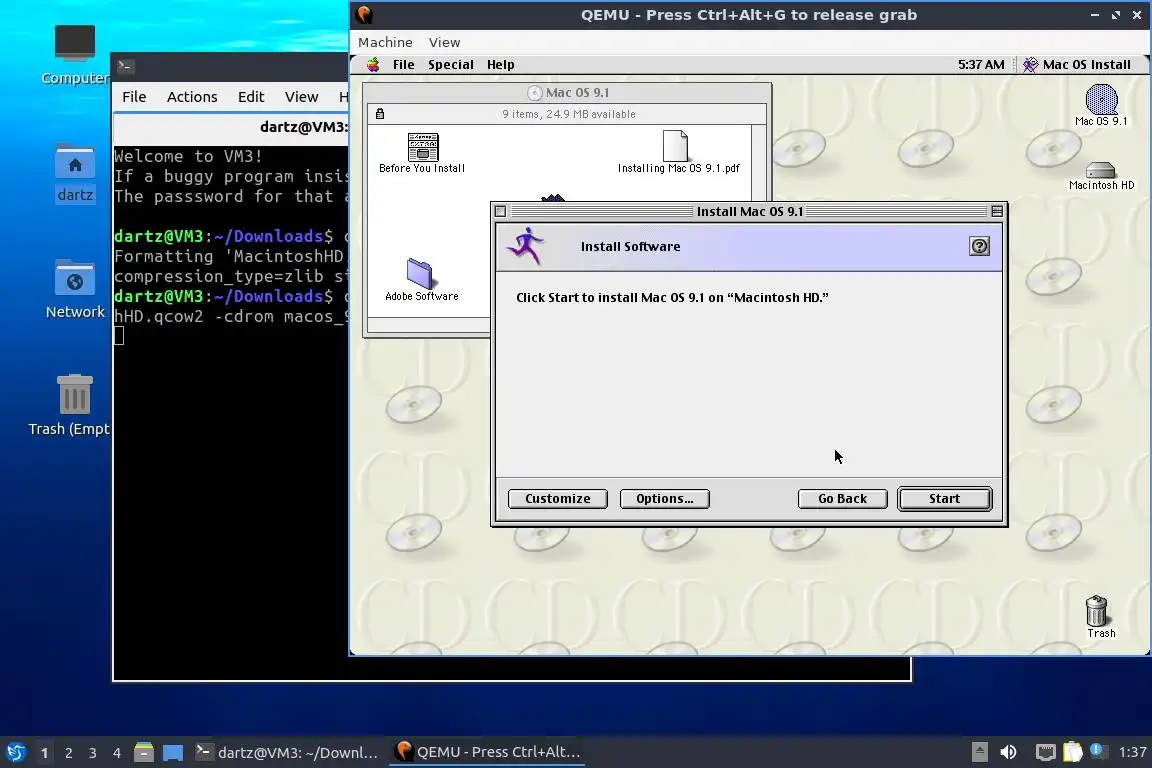Open the terminal File menu
The image size is (1152, 768).
click(x=134, y=97)
